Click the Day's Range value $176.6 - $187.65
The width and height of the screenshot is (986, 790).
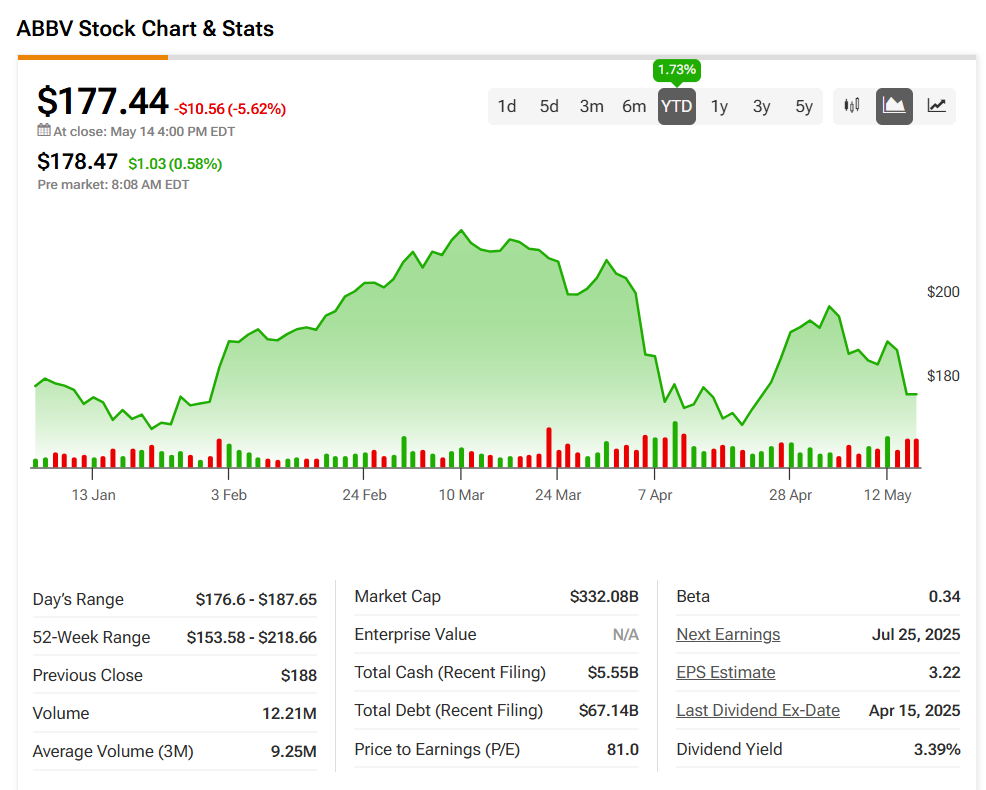click(x=256, y=599)
